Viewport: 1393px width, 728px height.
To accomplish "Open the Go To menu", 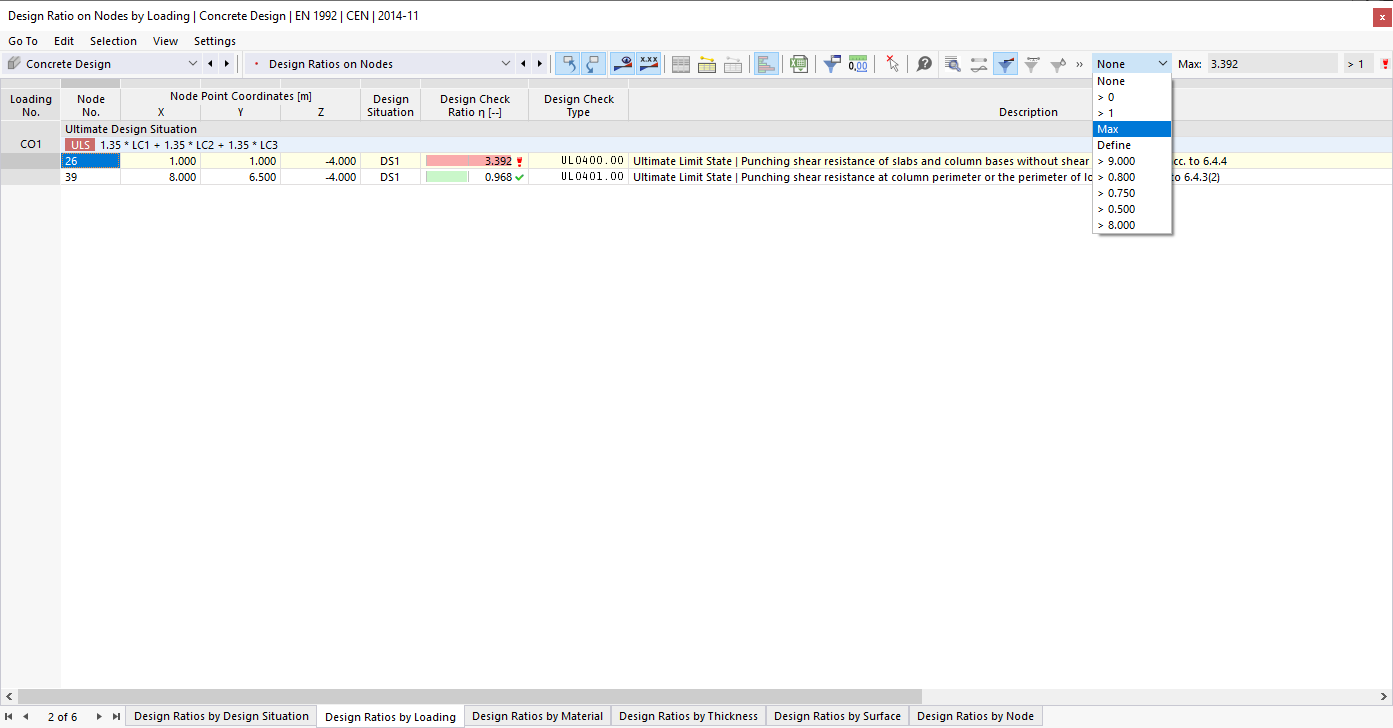I will (x=23, y=41).
